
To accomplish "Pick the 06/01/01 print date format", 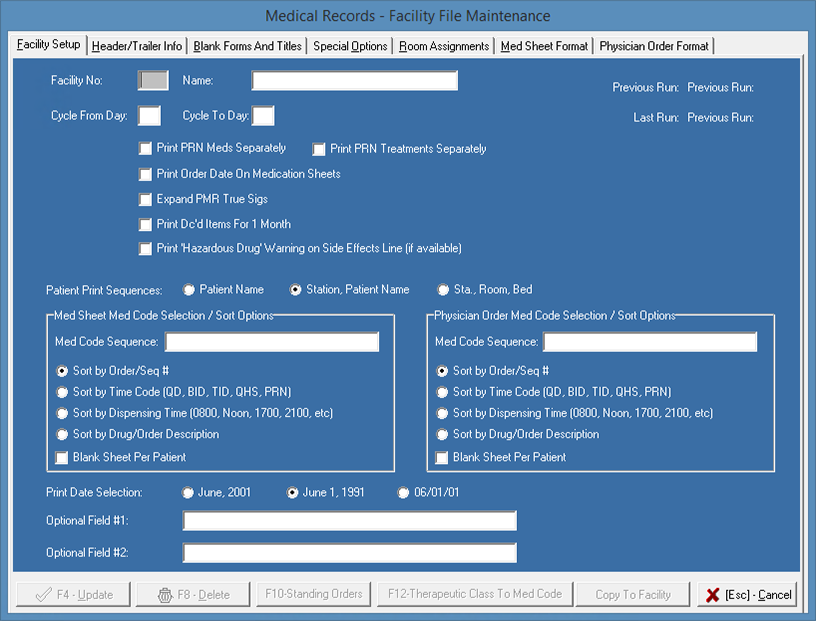I will coord(404,492).
